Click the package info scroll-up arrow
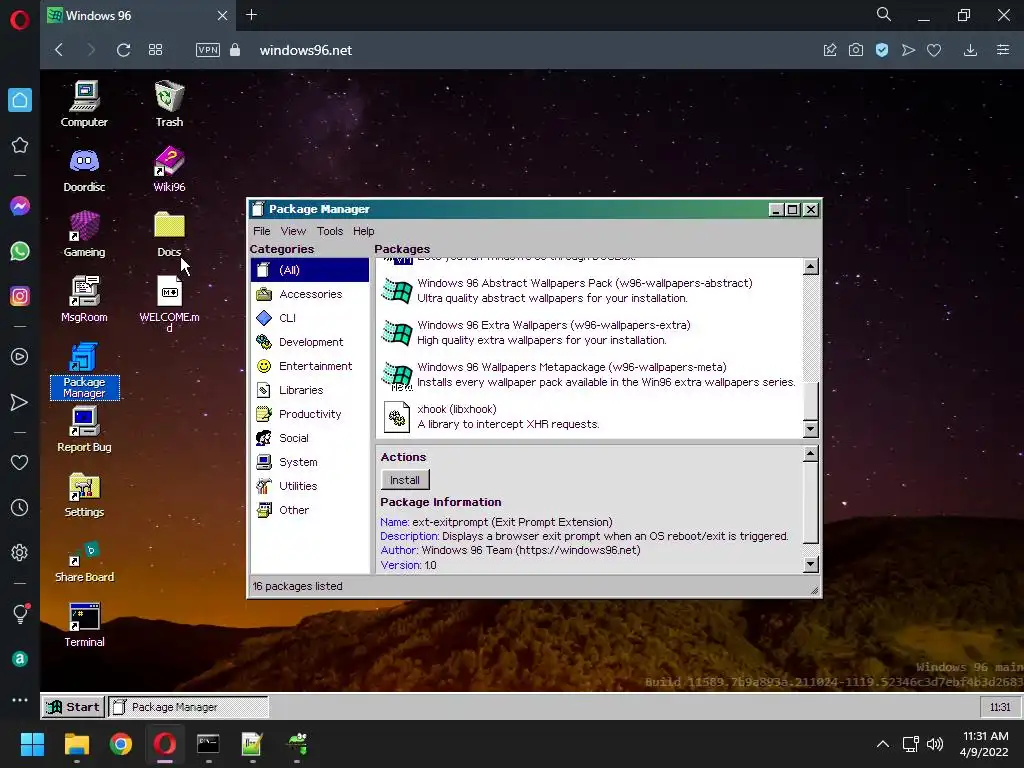Image resolution: width=1024 pixels, height=768 pixels. point(810,454)
